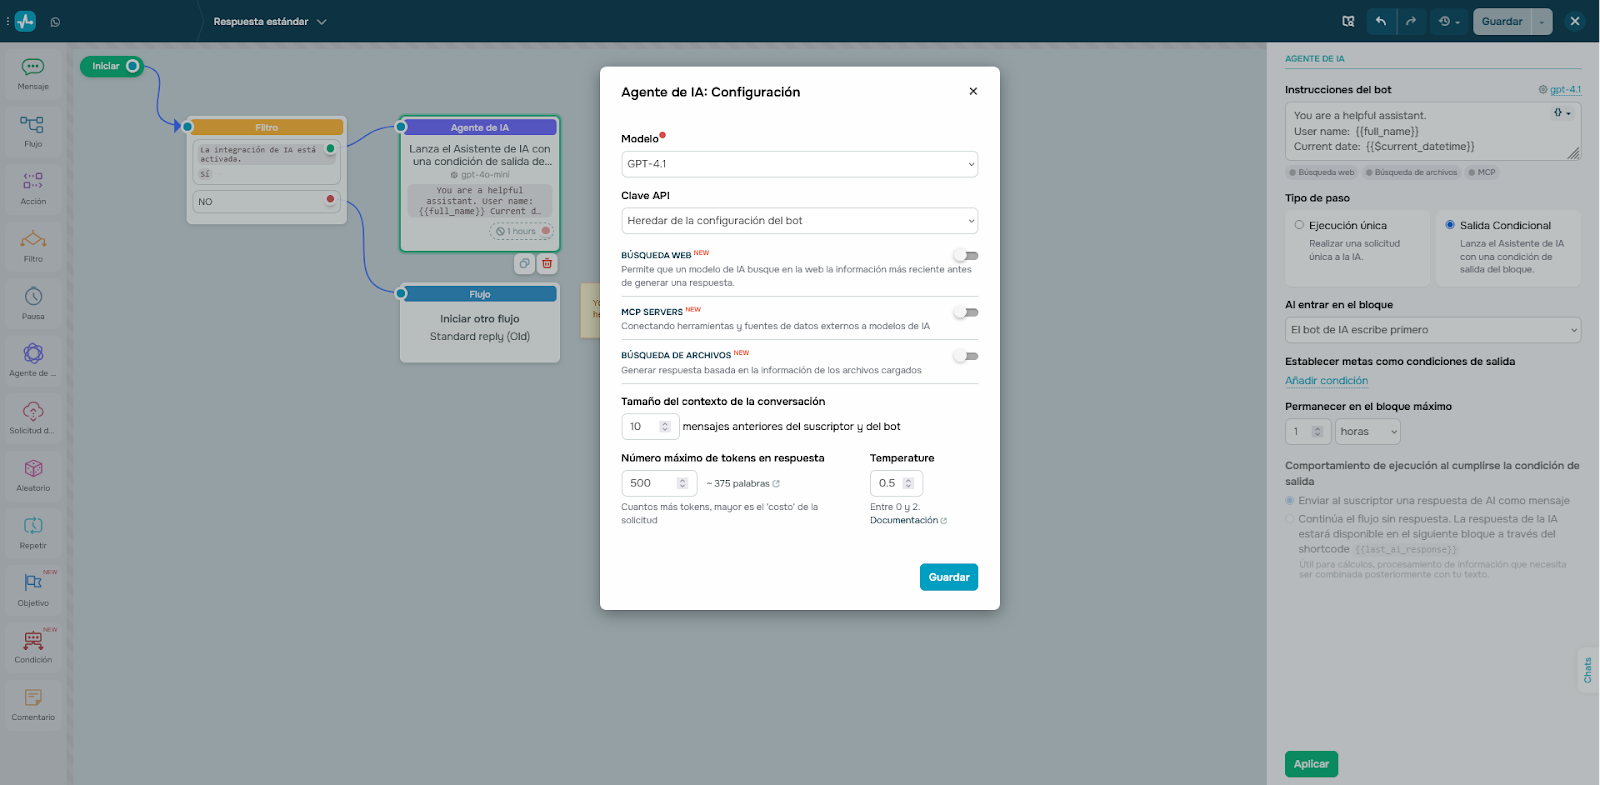Click the green Aplicar button
This screenshot has width=1600, height=785.
tap(1311, 764)
